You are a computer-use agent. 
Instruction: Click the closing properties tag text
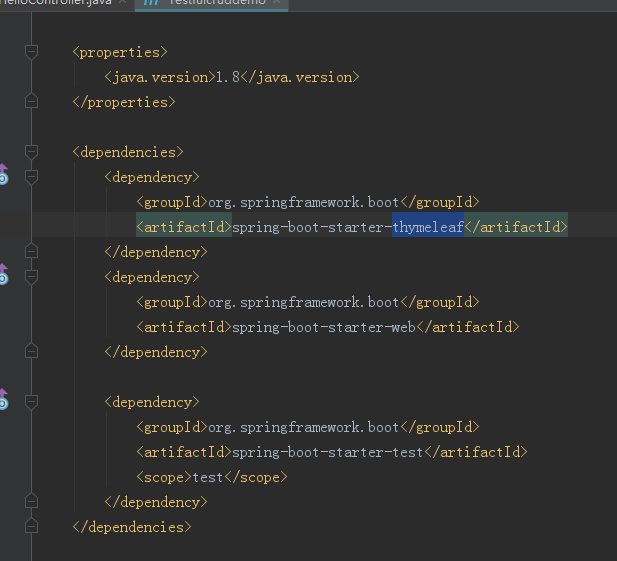[124, 102]
